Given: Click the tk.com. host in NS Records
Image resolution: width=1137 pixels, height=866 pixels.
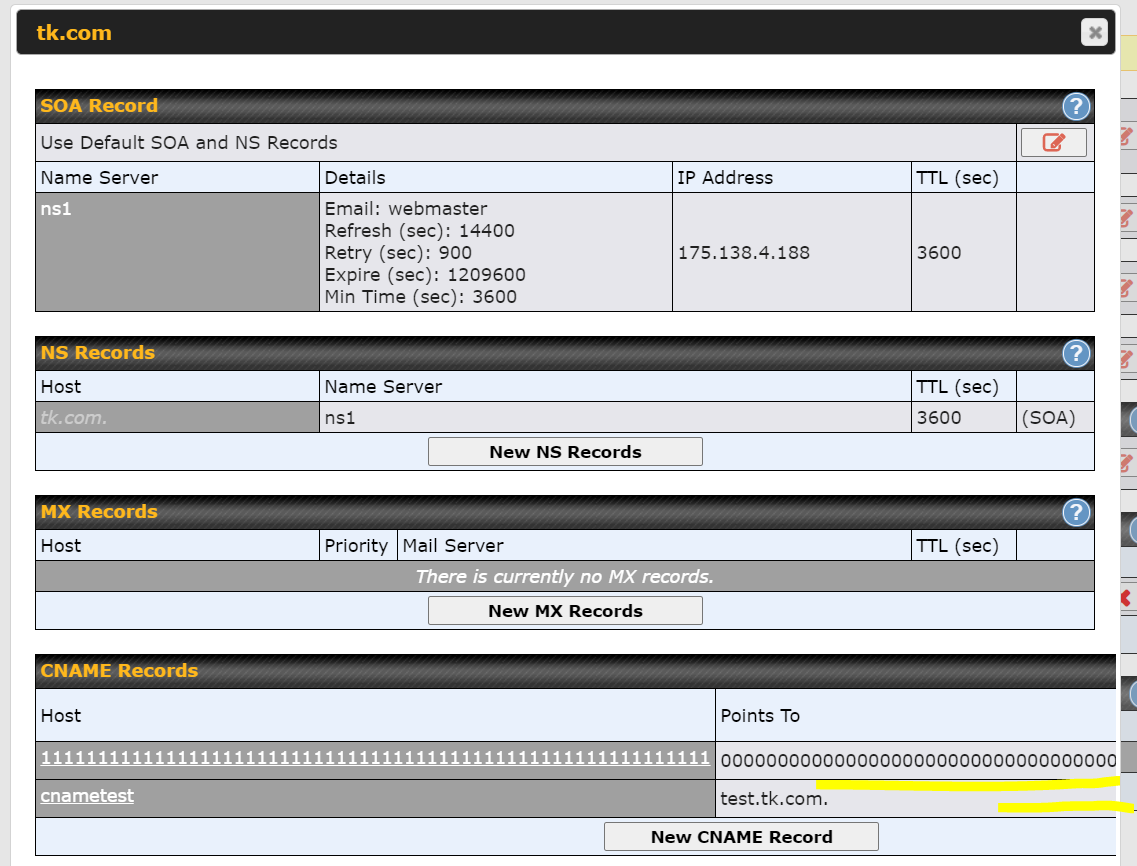Looking at the screenshot, I should [x=74, y=418].
